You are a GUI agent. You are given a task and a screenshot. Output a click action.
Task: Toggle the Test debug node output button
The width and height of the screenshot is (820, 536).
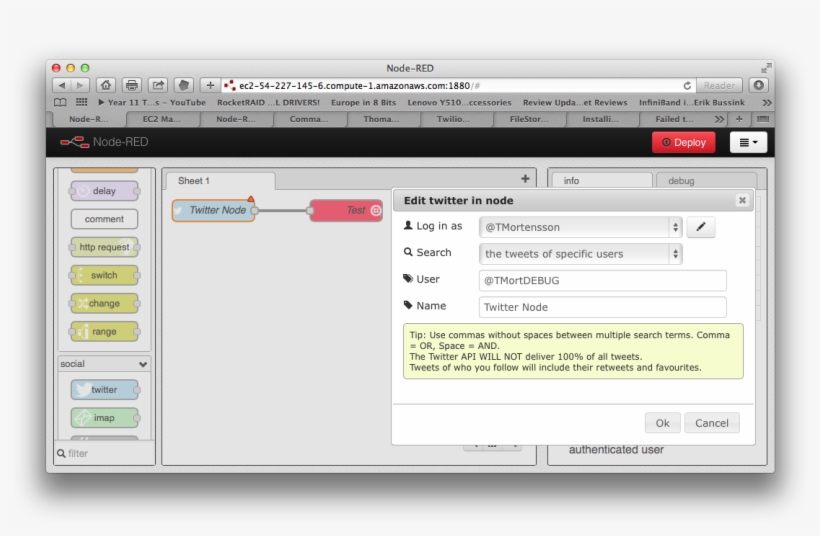[x=376, y=210]
